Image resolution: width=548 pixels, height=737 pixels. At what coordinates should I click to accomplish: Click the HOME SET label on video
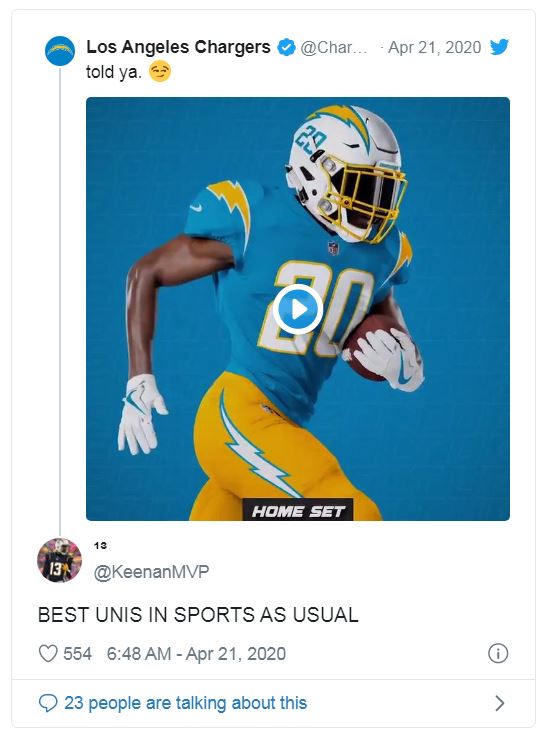point(297,511)
